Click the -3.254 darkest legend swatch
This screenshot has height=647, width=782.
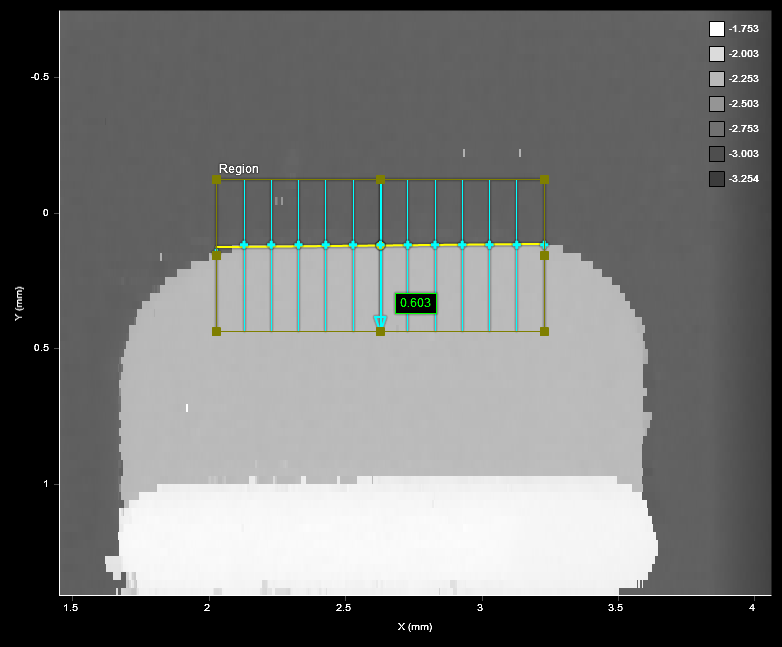[717, 179]
